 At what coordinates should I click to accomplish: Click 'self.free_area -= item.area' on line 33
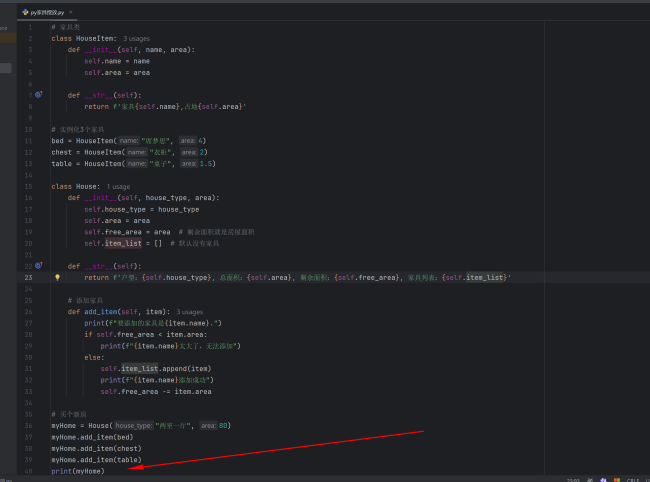156,392
